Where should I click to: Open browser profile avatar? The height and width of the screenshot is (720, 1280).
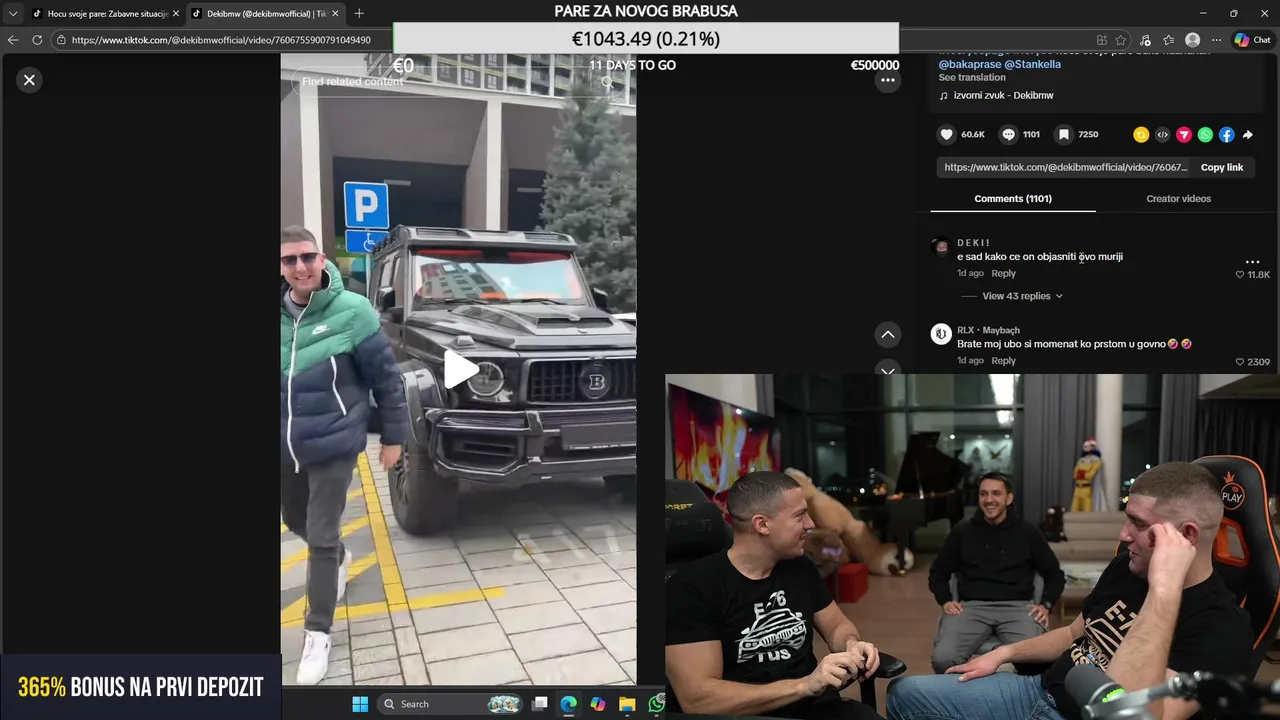[x=1192, y=40]
